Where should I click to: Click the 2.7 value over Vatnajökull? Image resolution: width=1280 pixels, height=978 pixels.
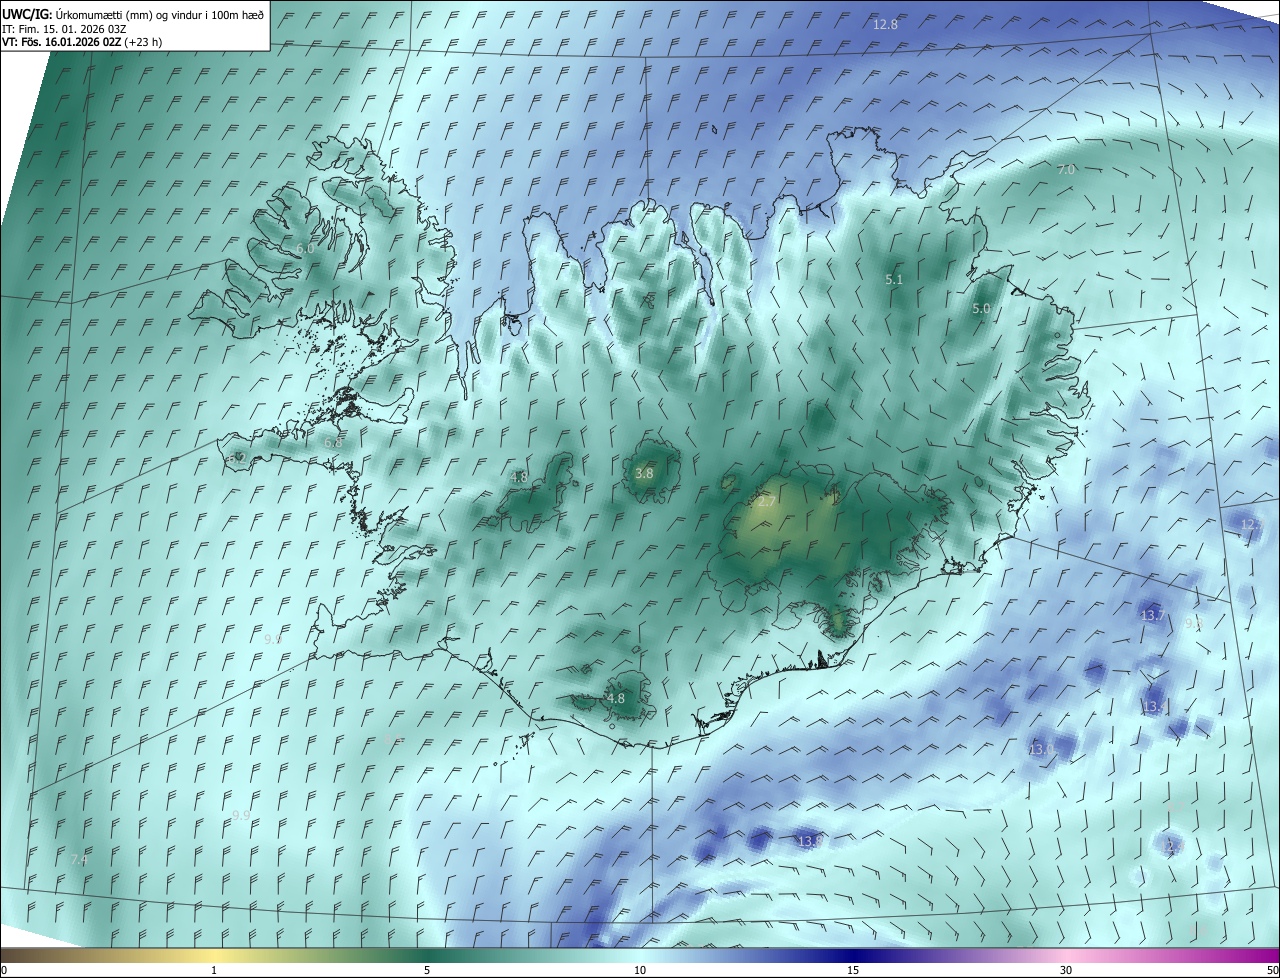tap(767, 501)
